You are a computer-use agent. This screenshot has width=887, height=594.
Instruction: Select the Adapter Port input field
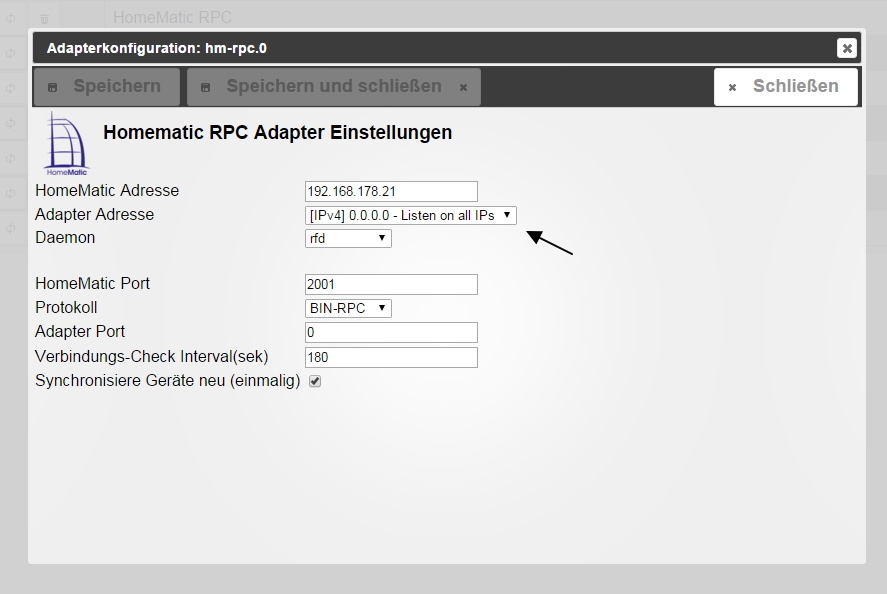point(391,332)
